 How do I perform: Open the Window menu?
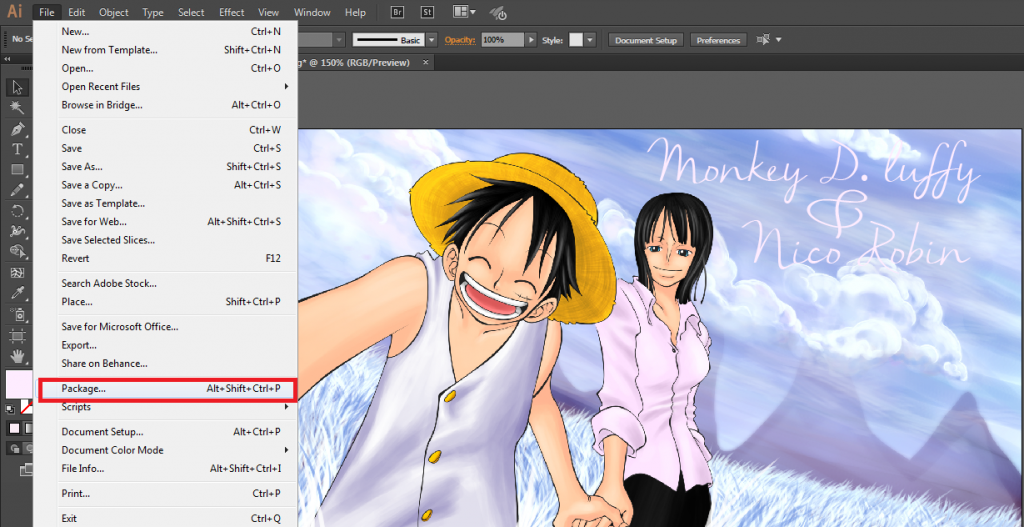312,12
